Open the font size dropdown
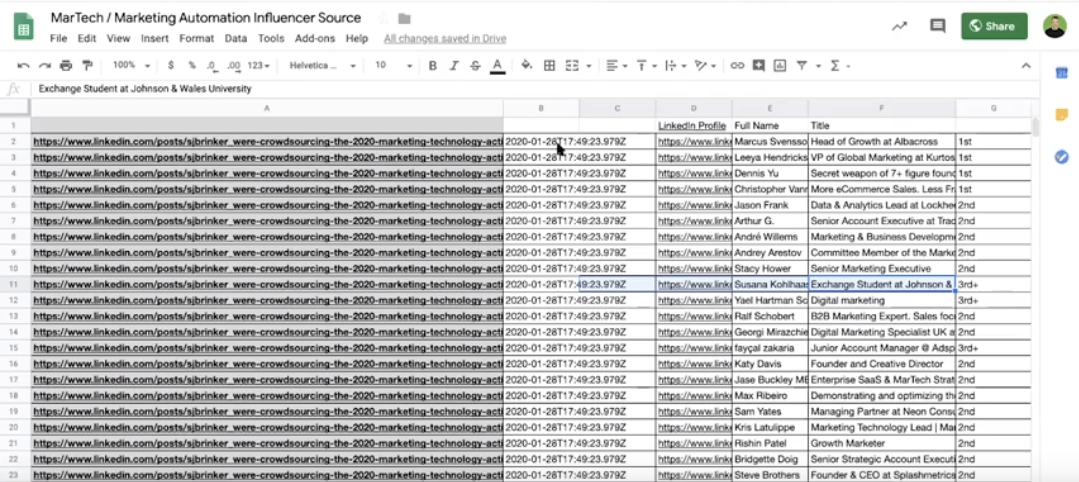This screenshot has width=1079, height=482. tap(394, 65)
